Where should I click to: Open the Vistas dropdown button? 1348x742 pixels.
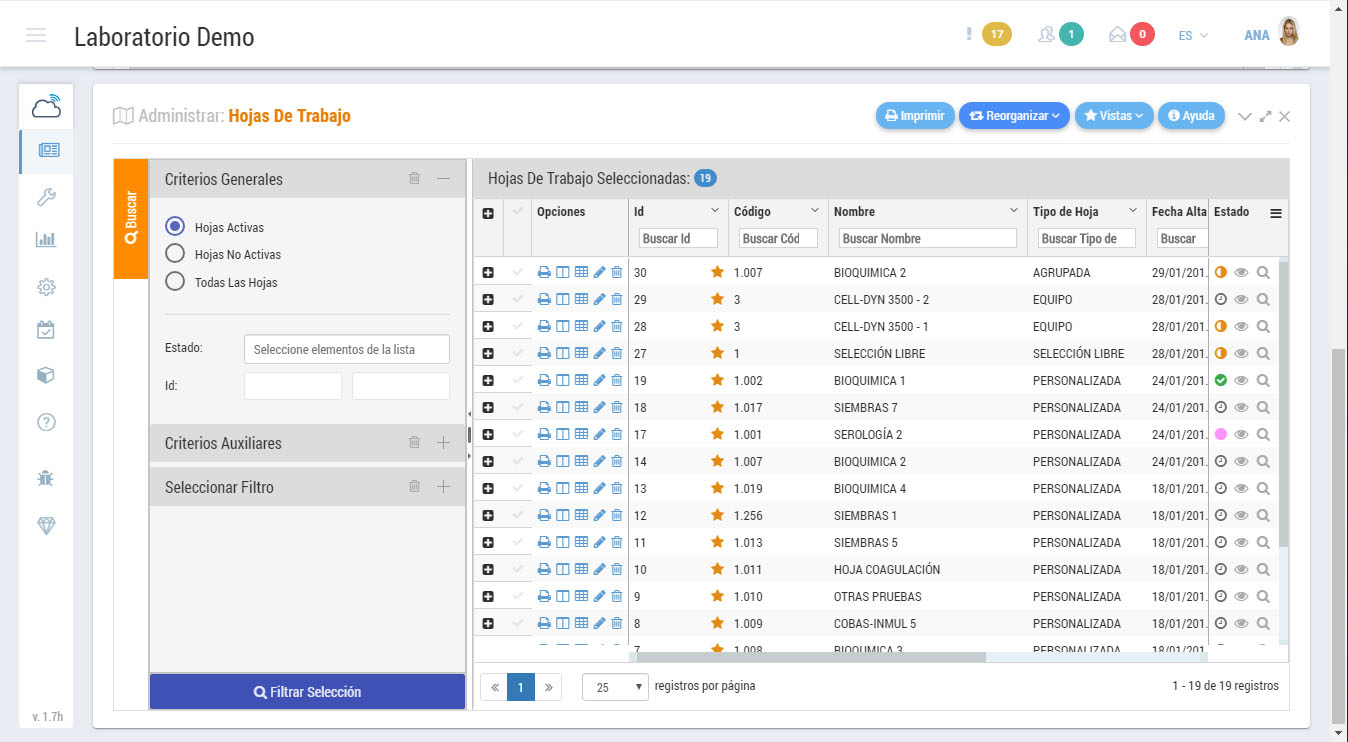click(1114, 116)
